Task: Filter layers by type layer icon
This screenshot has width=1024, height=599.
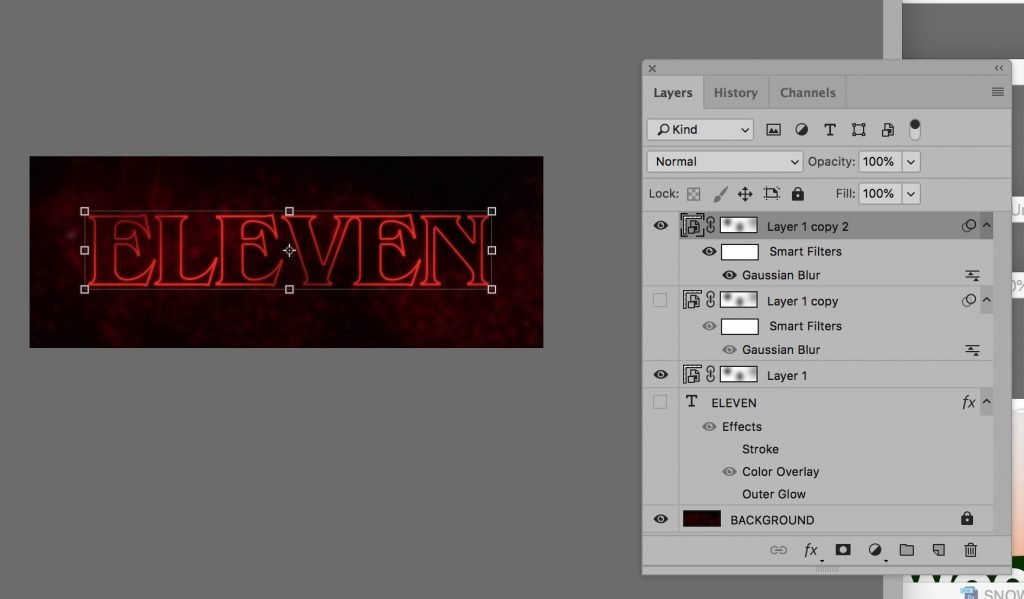Action: pos(829,129)
